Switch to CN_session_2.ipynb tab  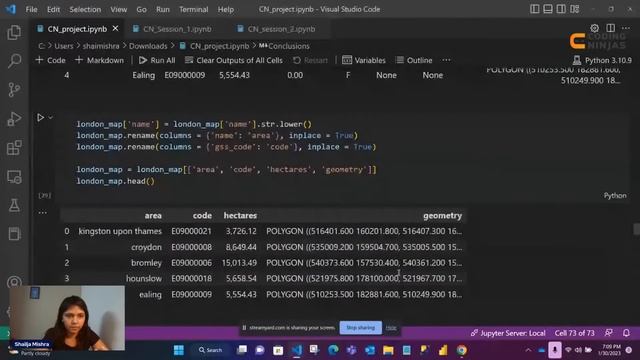(277, 29)
